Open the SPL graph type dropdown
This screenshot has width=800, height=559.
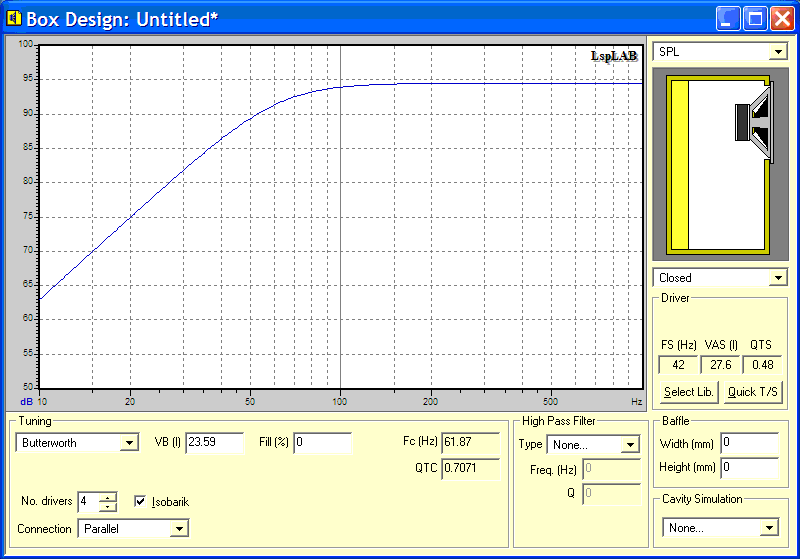click(x=778, y=52)
